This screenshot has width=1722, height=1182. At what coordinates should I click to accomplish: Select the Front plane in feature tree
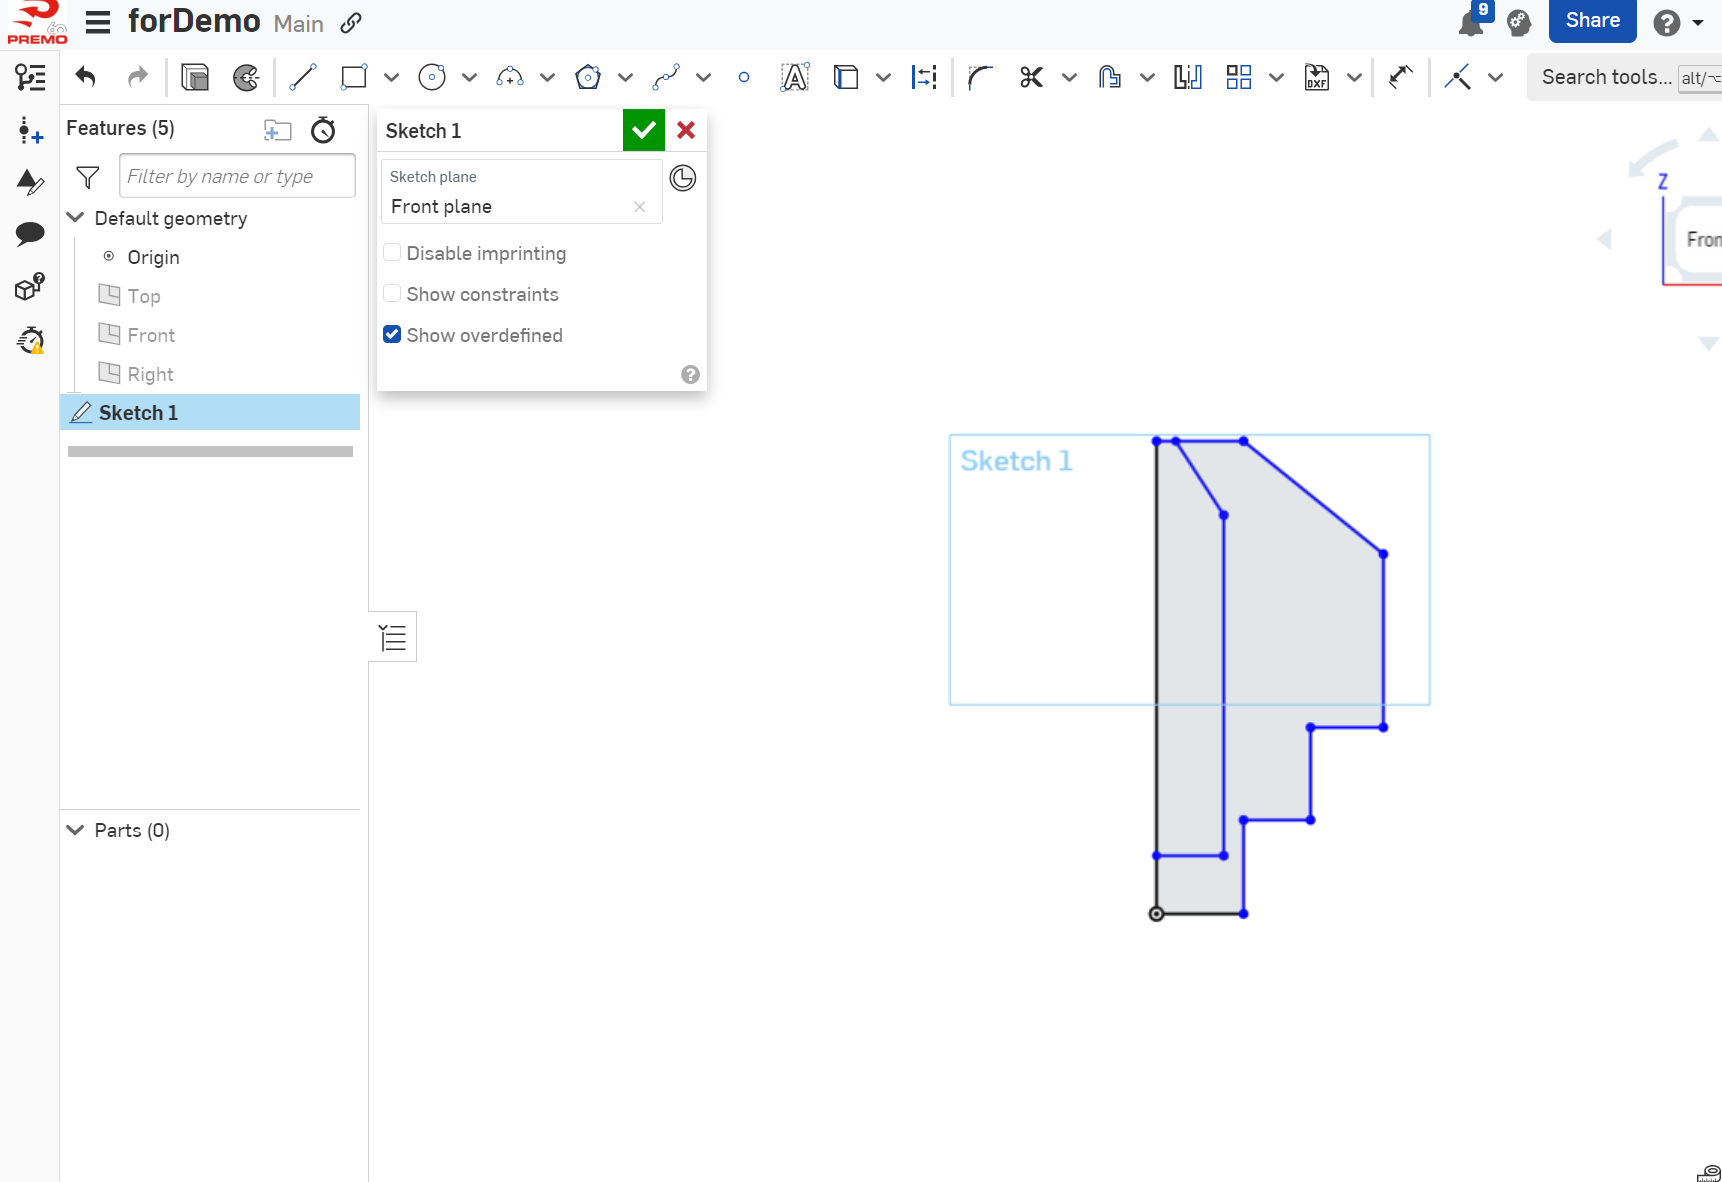coord(151,335)
